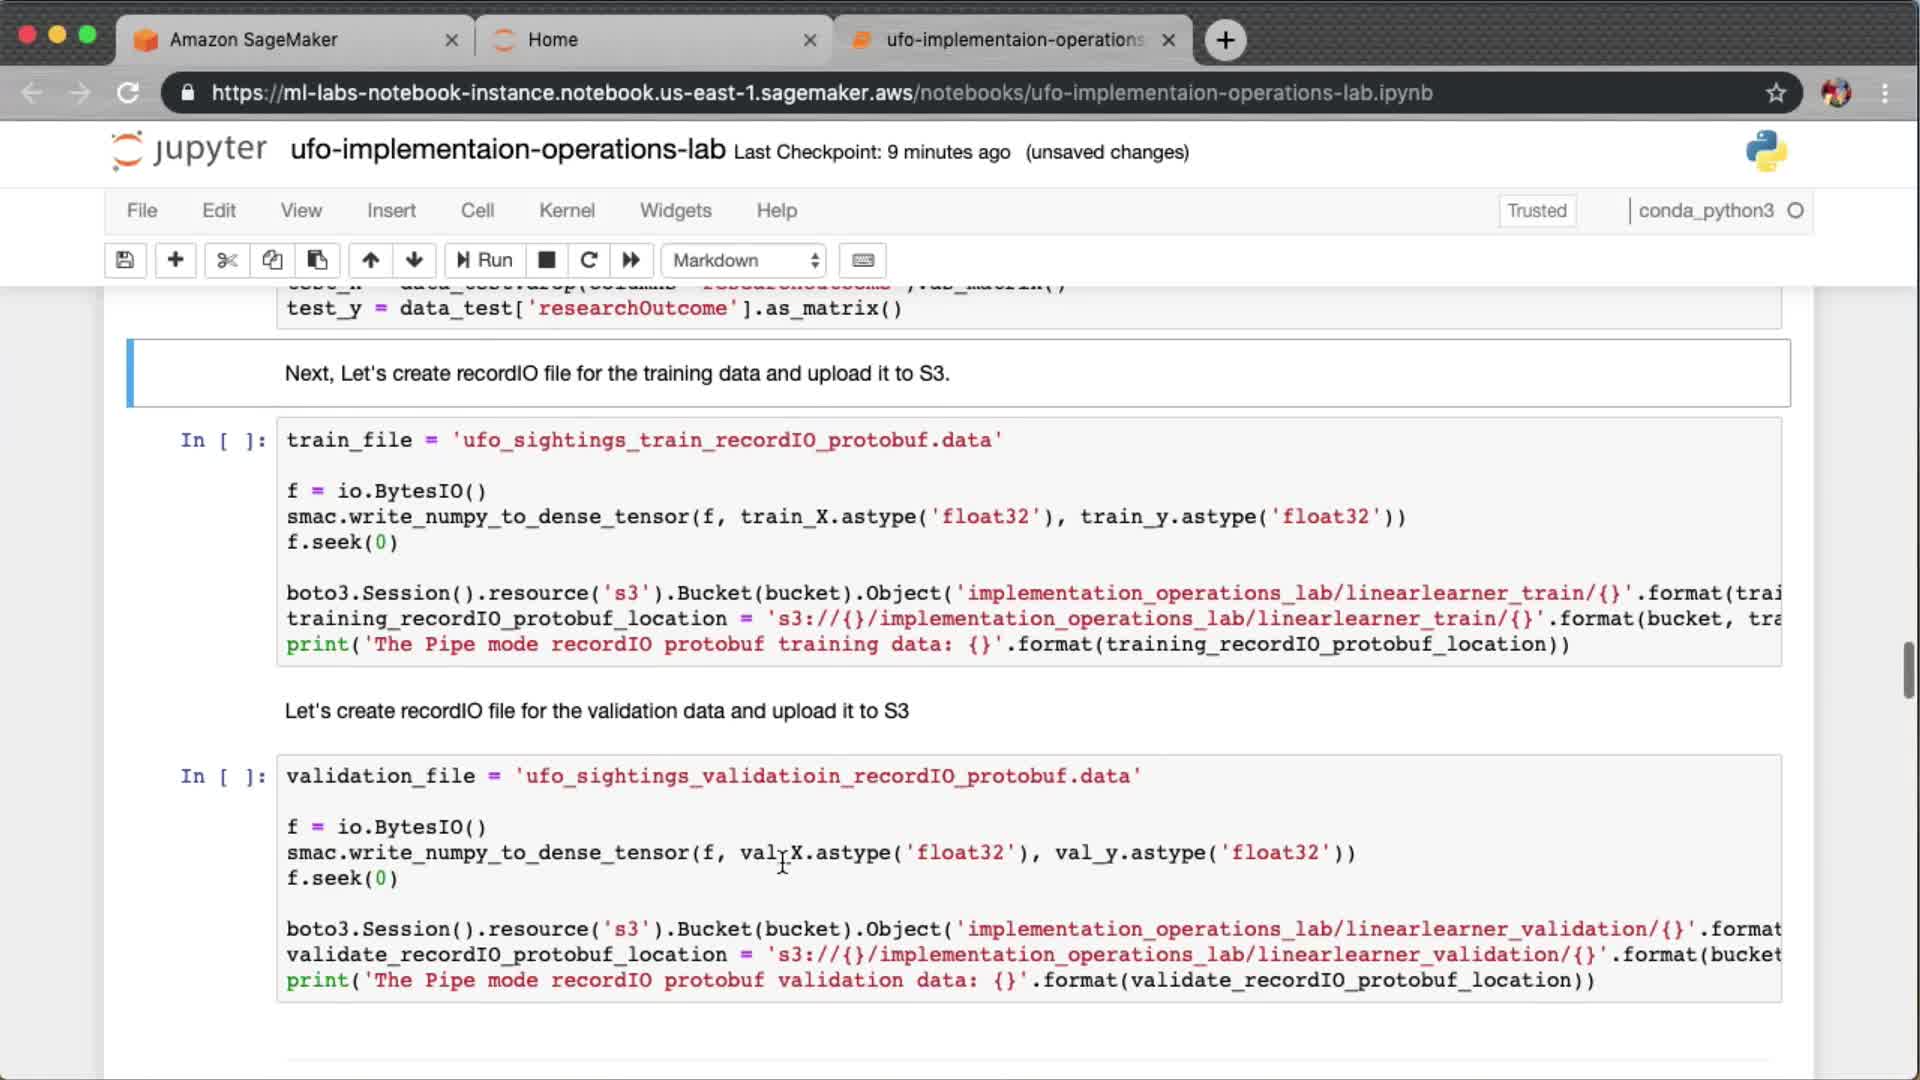The image size is (1920, 1080).
Task: Move selected cell up arrow
Action: click(370, 260)
